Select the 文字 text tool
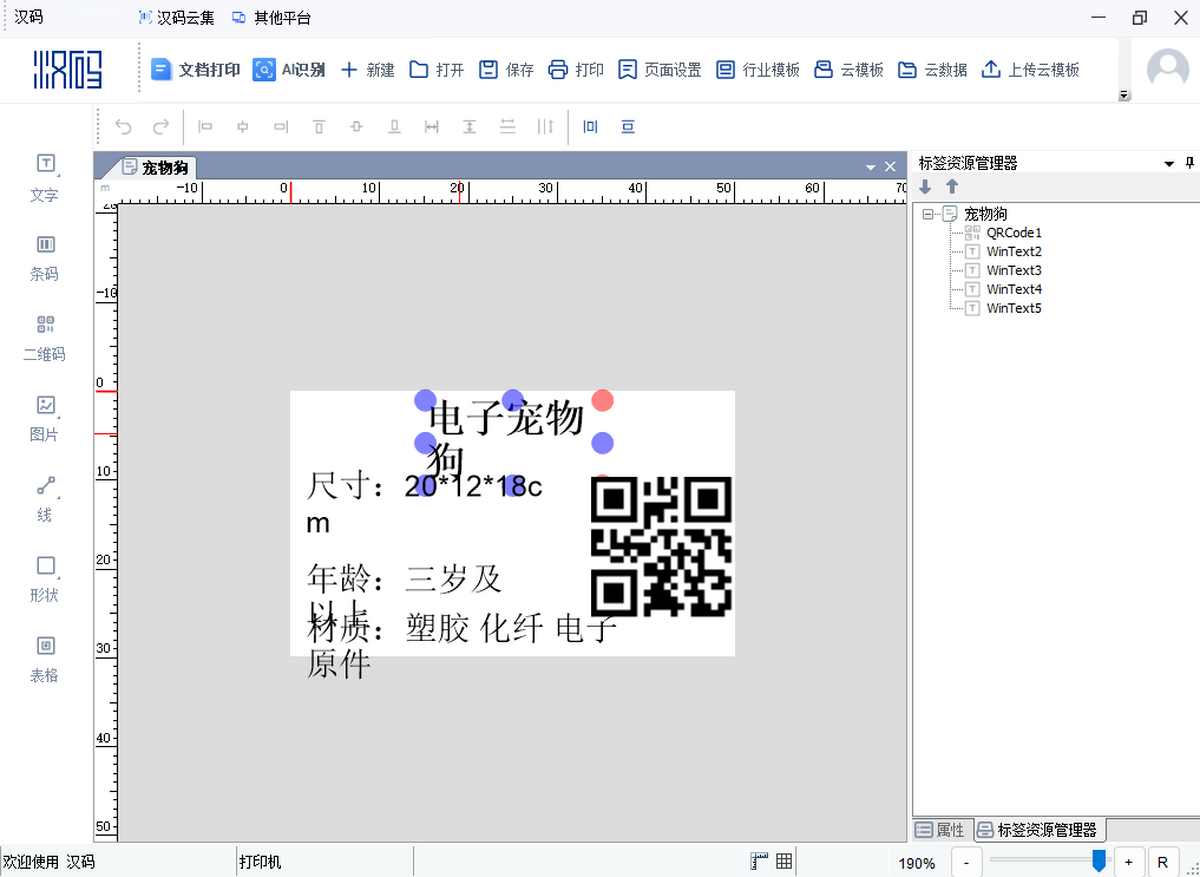1200x877 pixels. 45,178
